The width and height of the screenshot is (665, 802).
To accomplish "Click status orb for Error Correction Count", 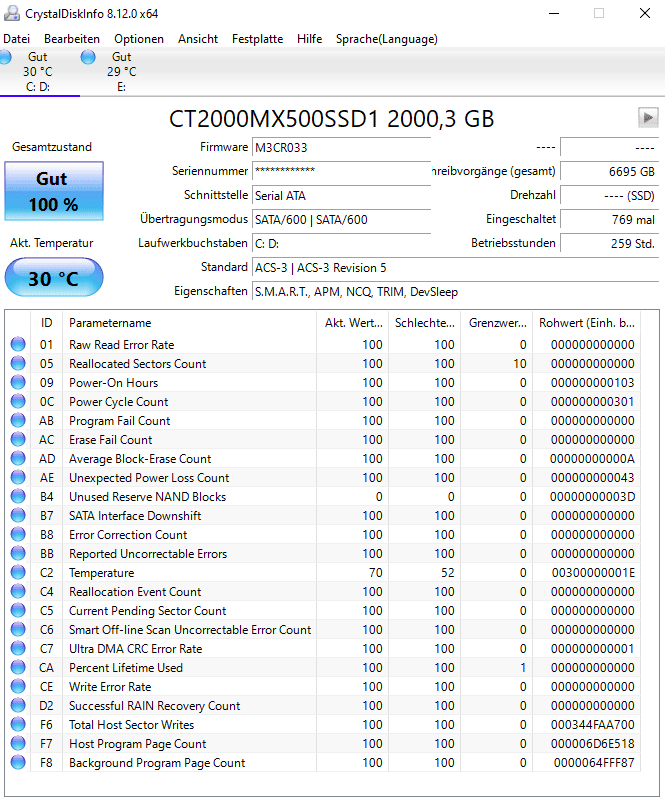I will click(x=18, y=534).
